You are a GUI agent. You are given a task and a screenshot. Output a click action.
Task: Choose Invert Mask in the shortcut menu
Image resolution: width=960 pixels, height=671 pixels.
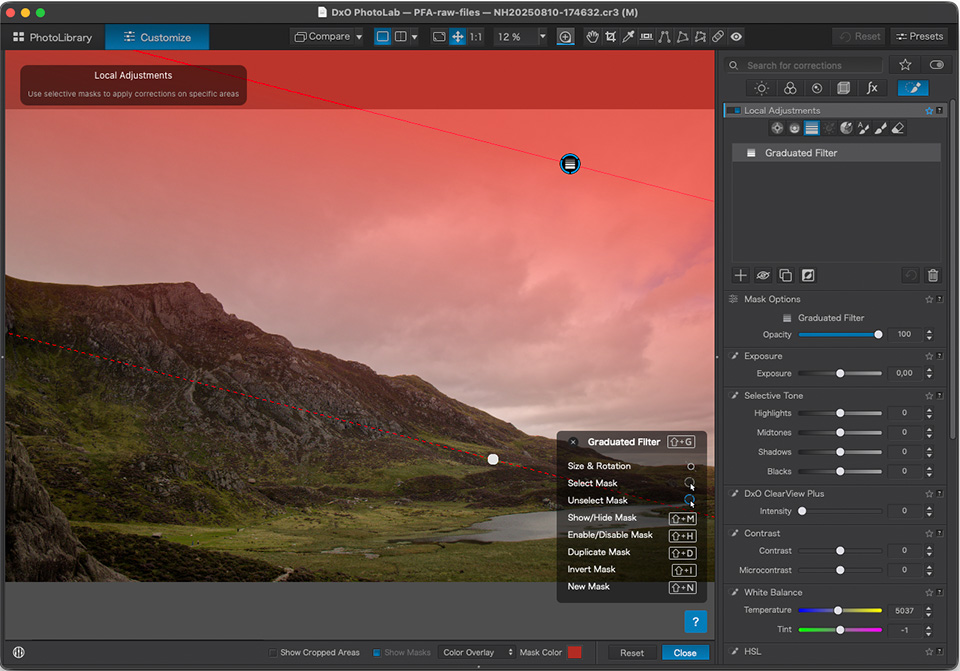[x=591, y=569]
